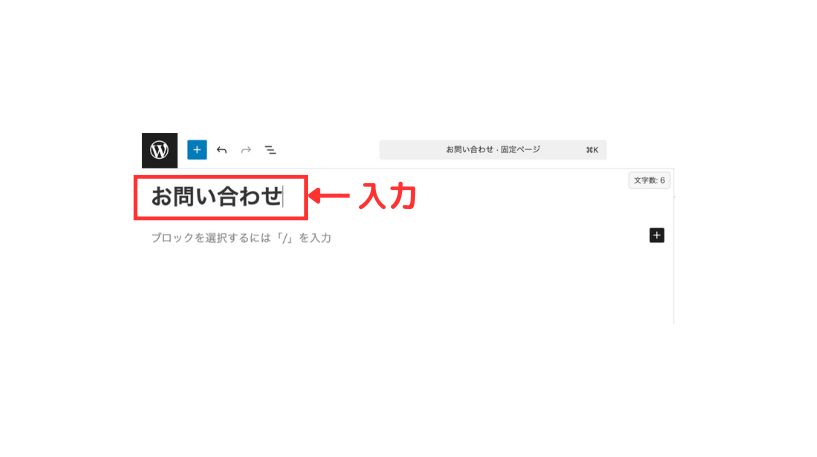Click the red arrow pointing at title
Image resolution: width=817 pixels, height=457 pixels.
pyautogui.click(x=329, y=196)
